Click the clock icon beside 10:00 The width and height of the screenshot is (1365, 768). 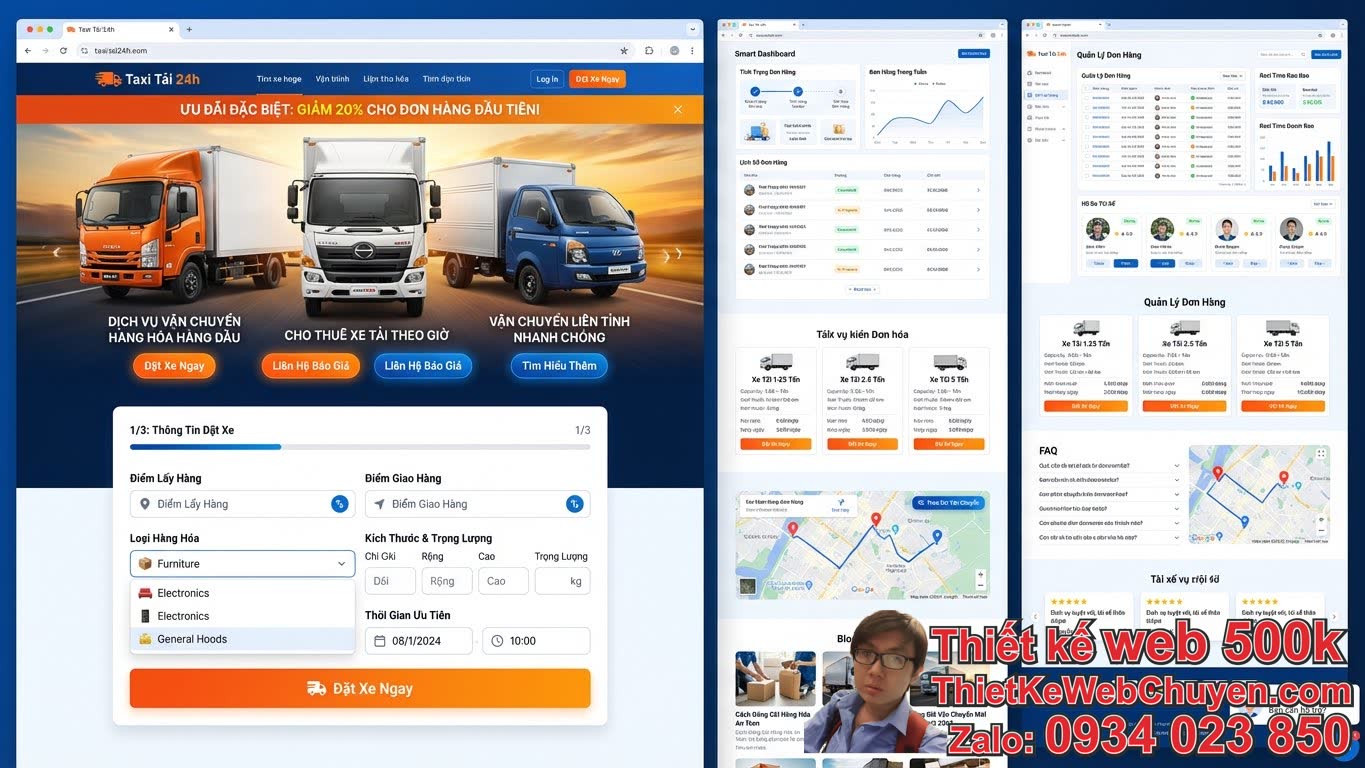496,641
